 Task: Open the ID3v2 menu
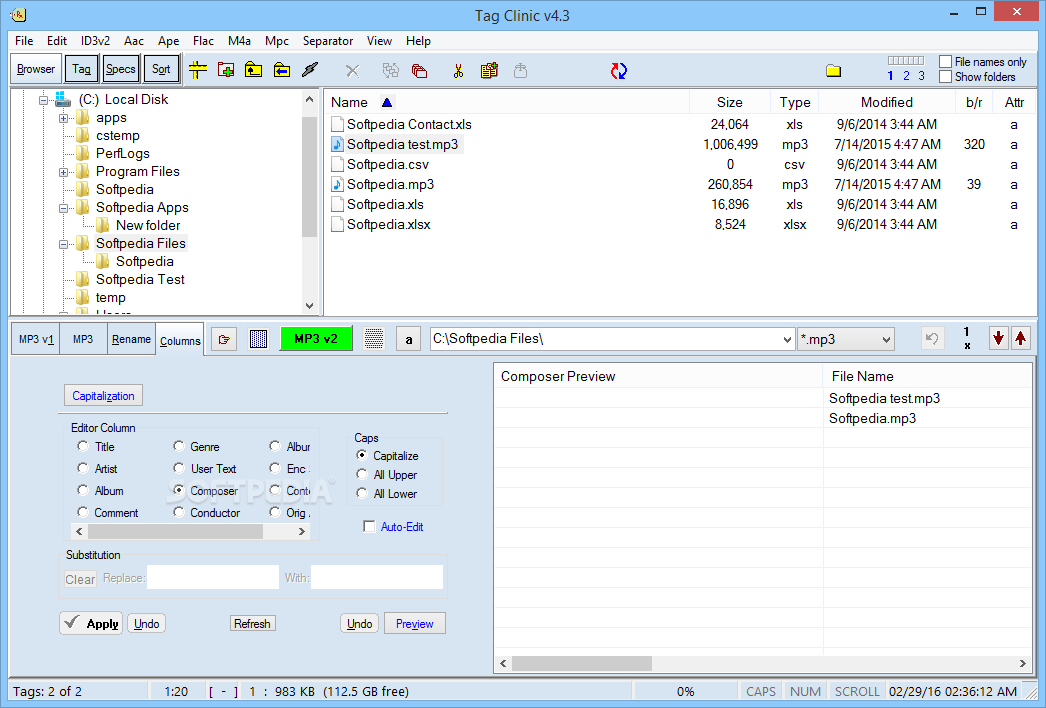point(95,41)
